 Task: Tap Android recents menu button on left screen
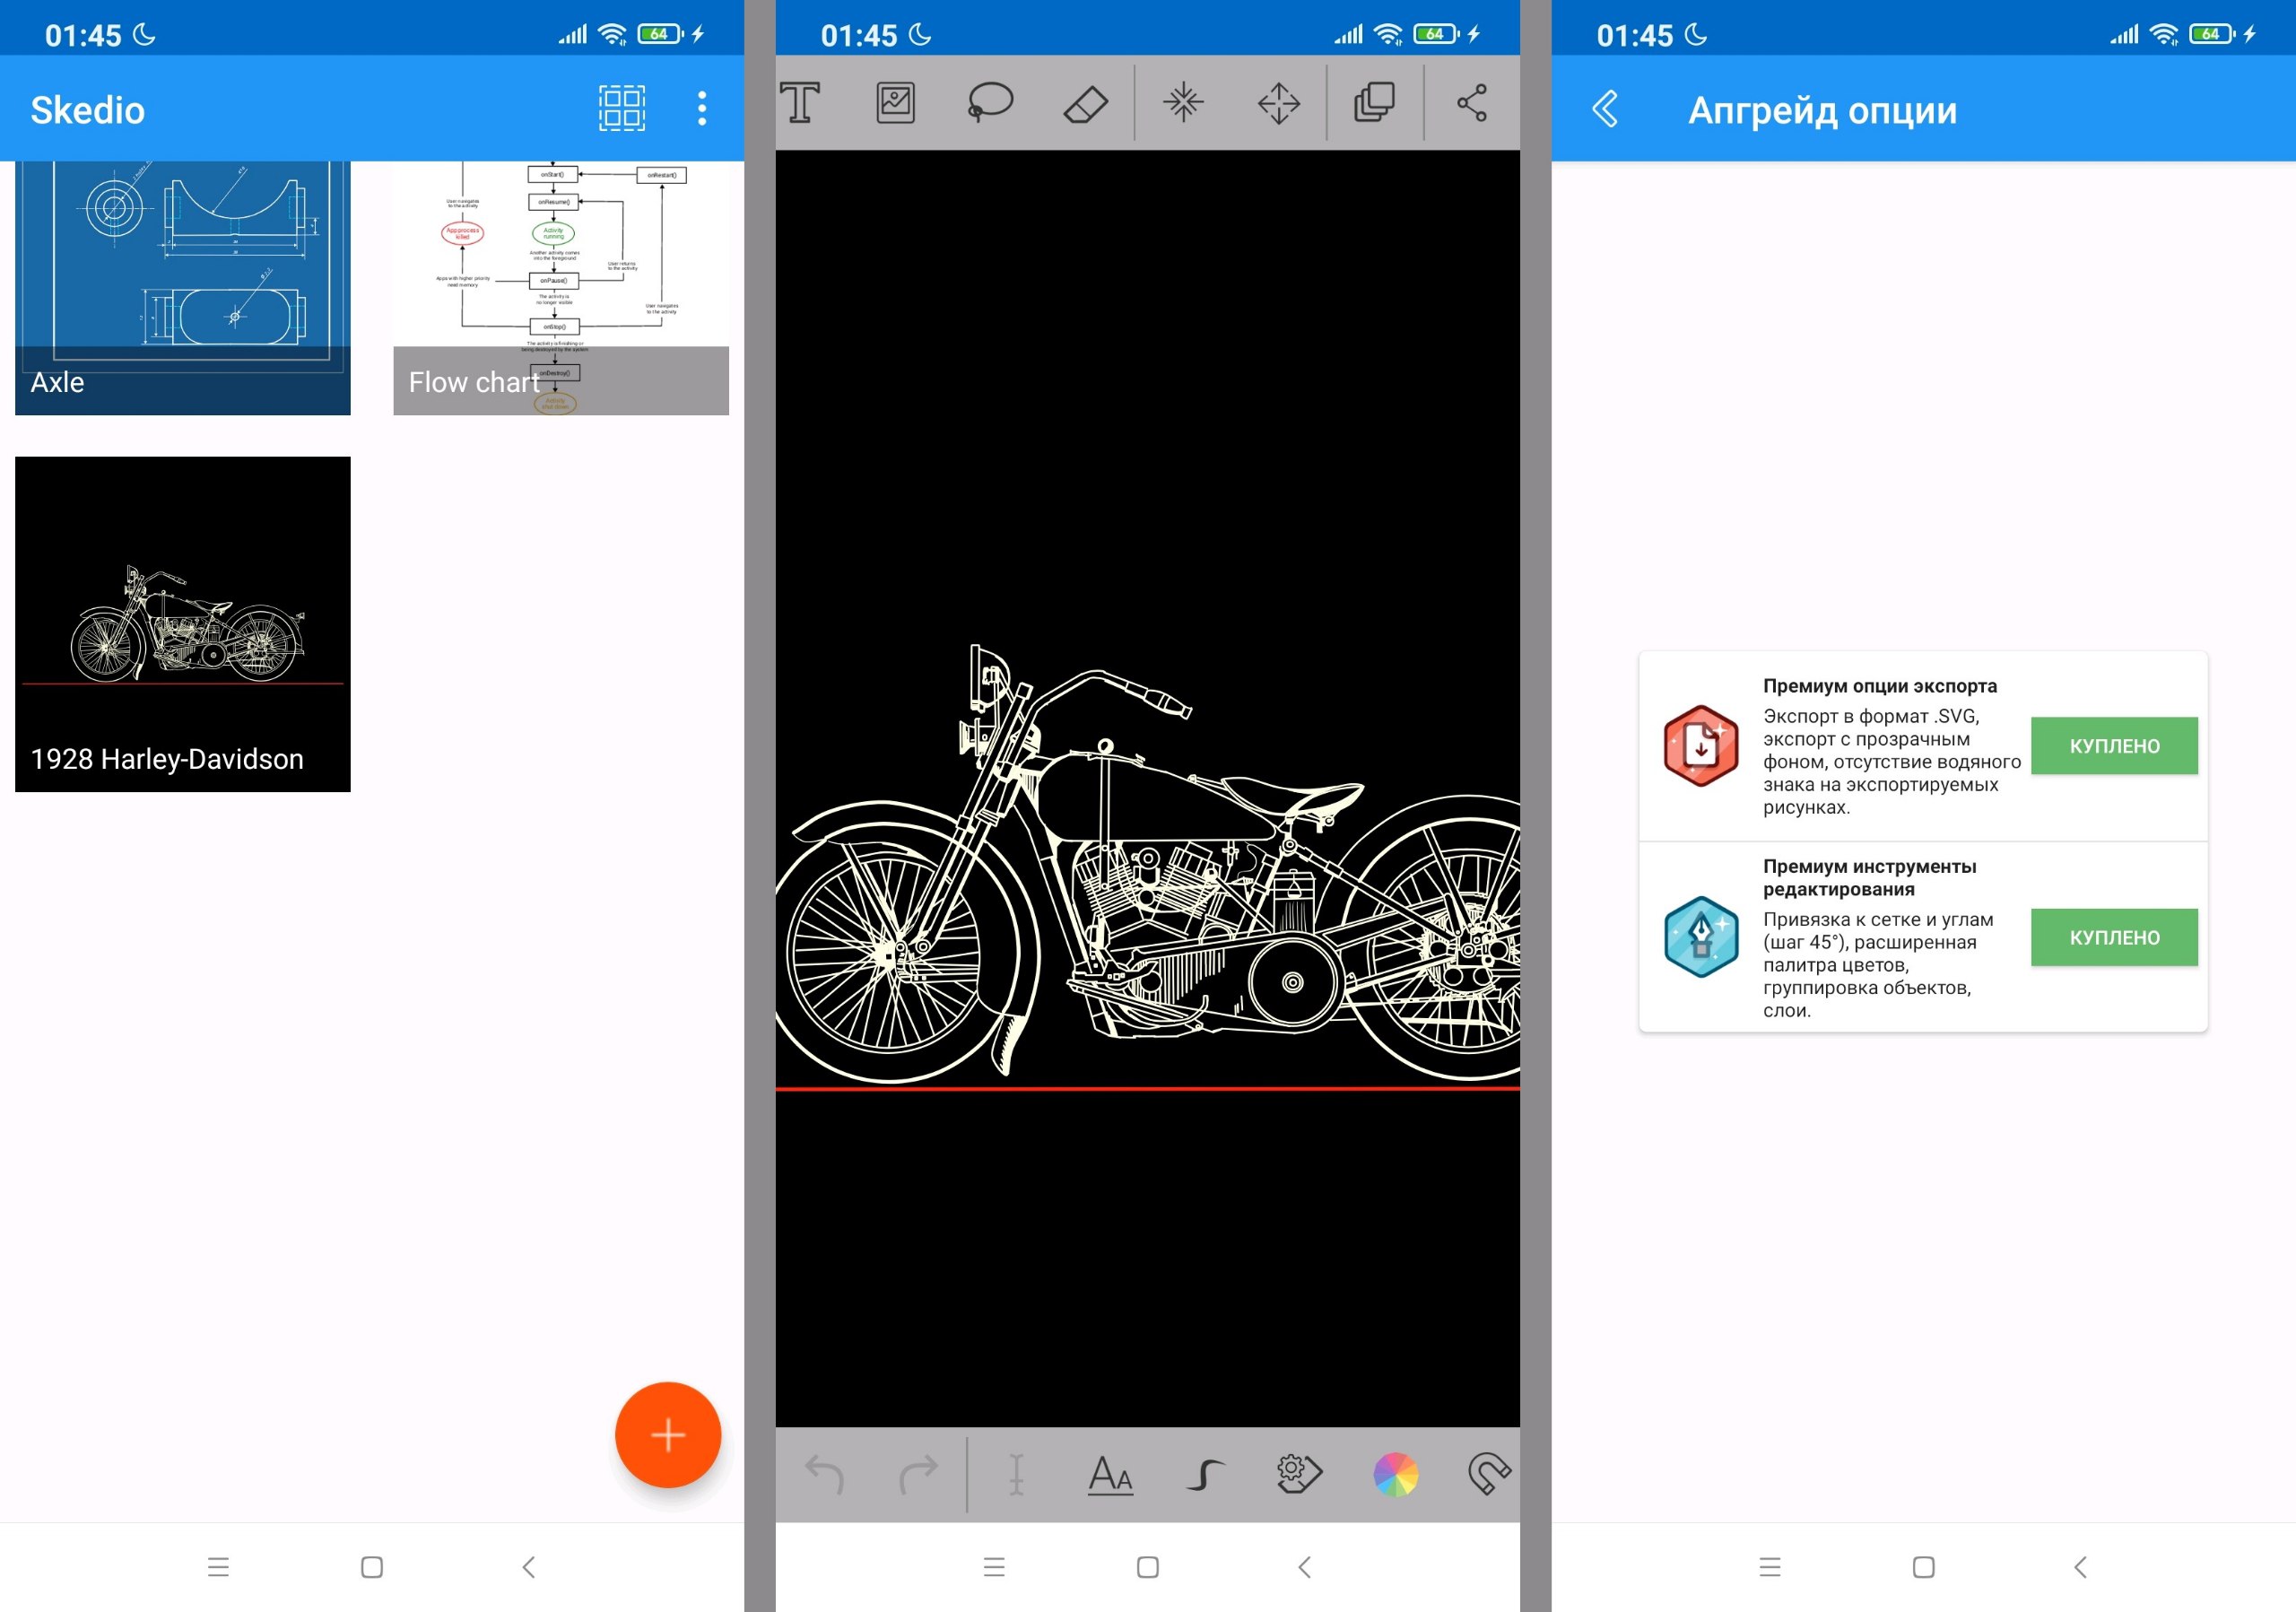(x=218, y=1567)
